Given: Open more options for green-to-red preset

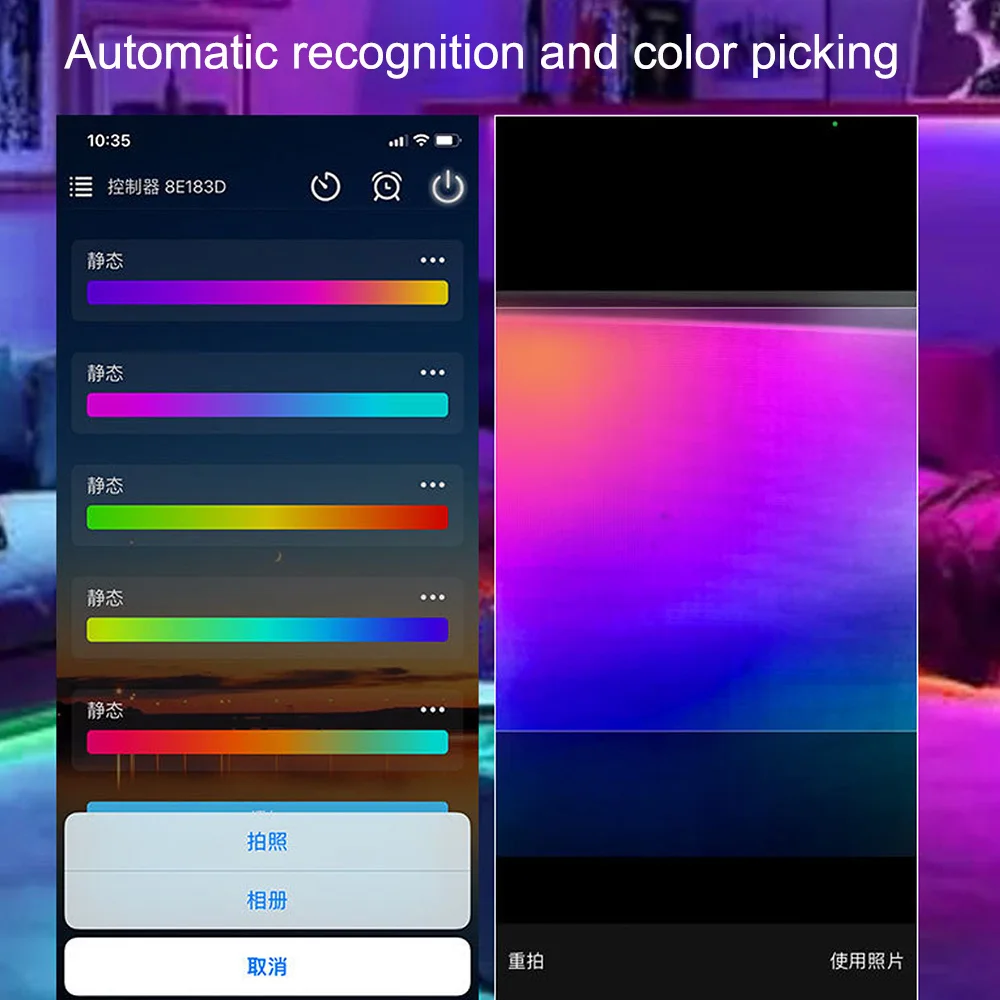Looking at the screenshot, I should tap(432, 485).
